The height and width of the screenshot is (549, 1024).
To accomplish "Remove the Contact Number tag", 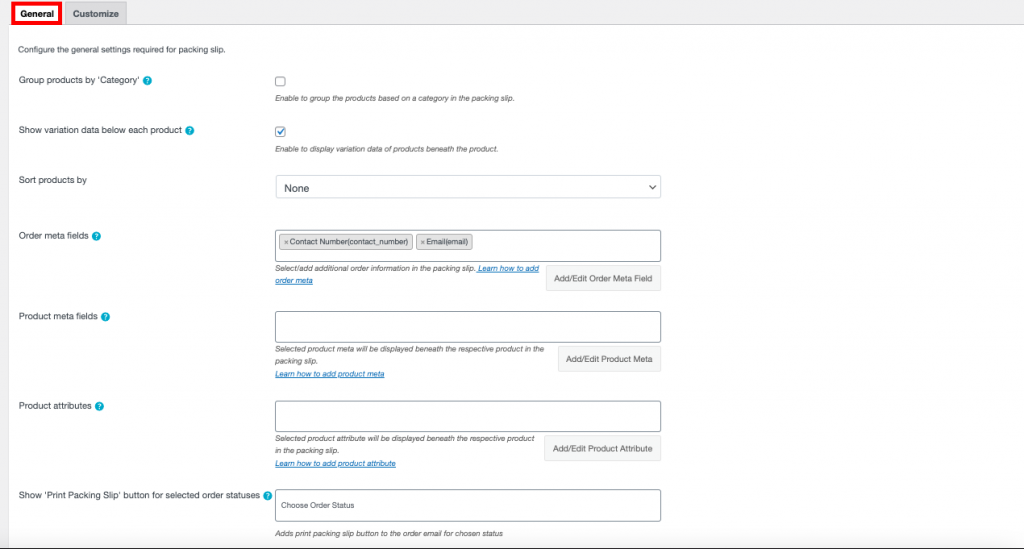I will (286, 242).
